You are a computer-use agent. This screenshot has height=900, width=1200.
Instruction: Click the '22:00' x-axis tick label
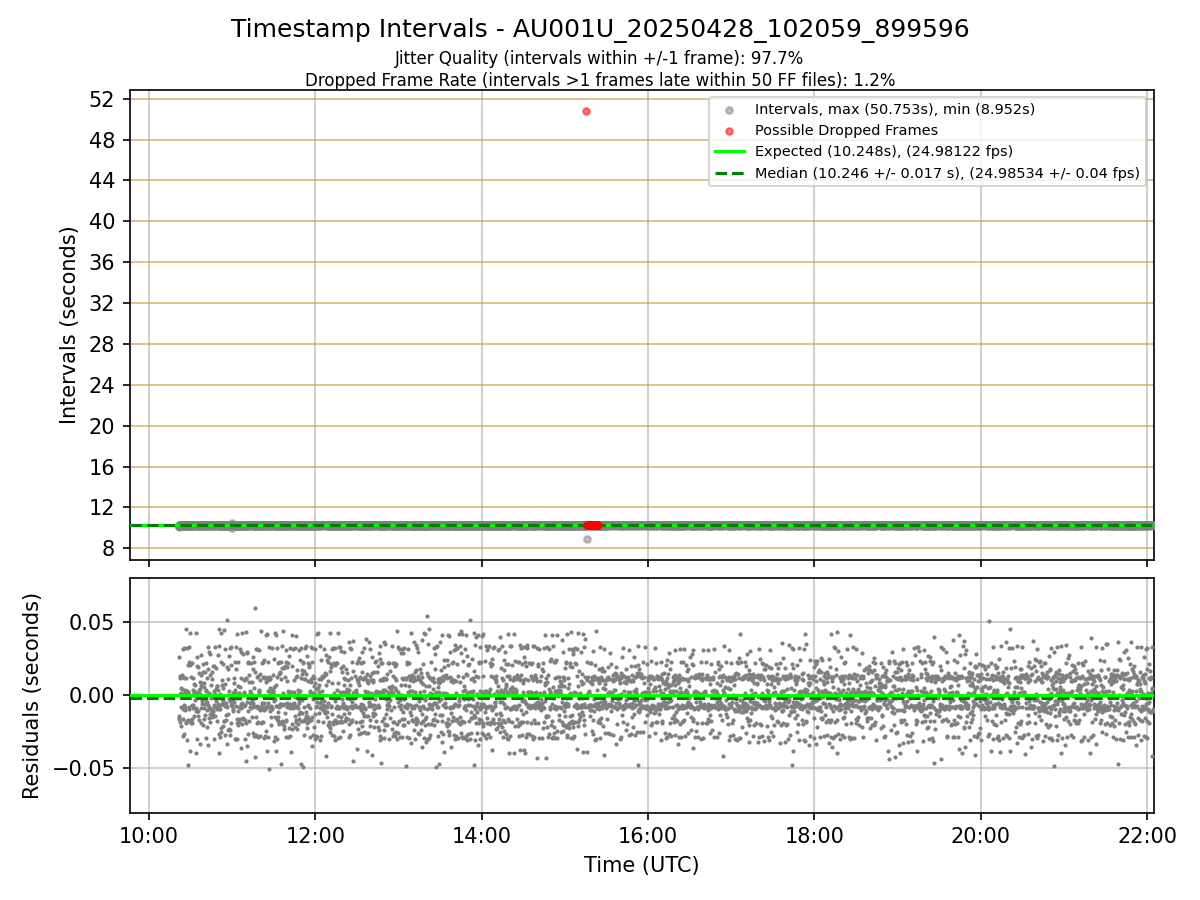(x=1147, y=835)
